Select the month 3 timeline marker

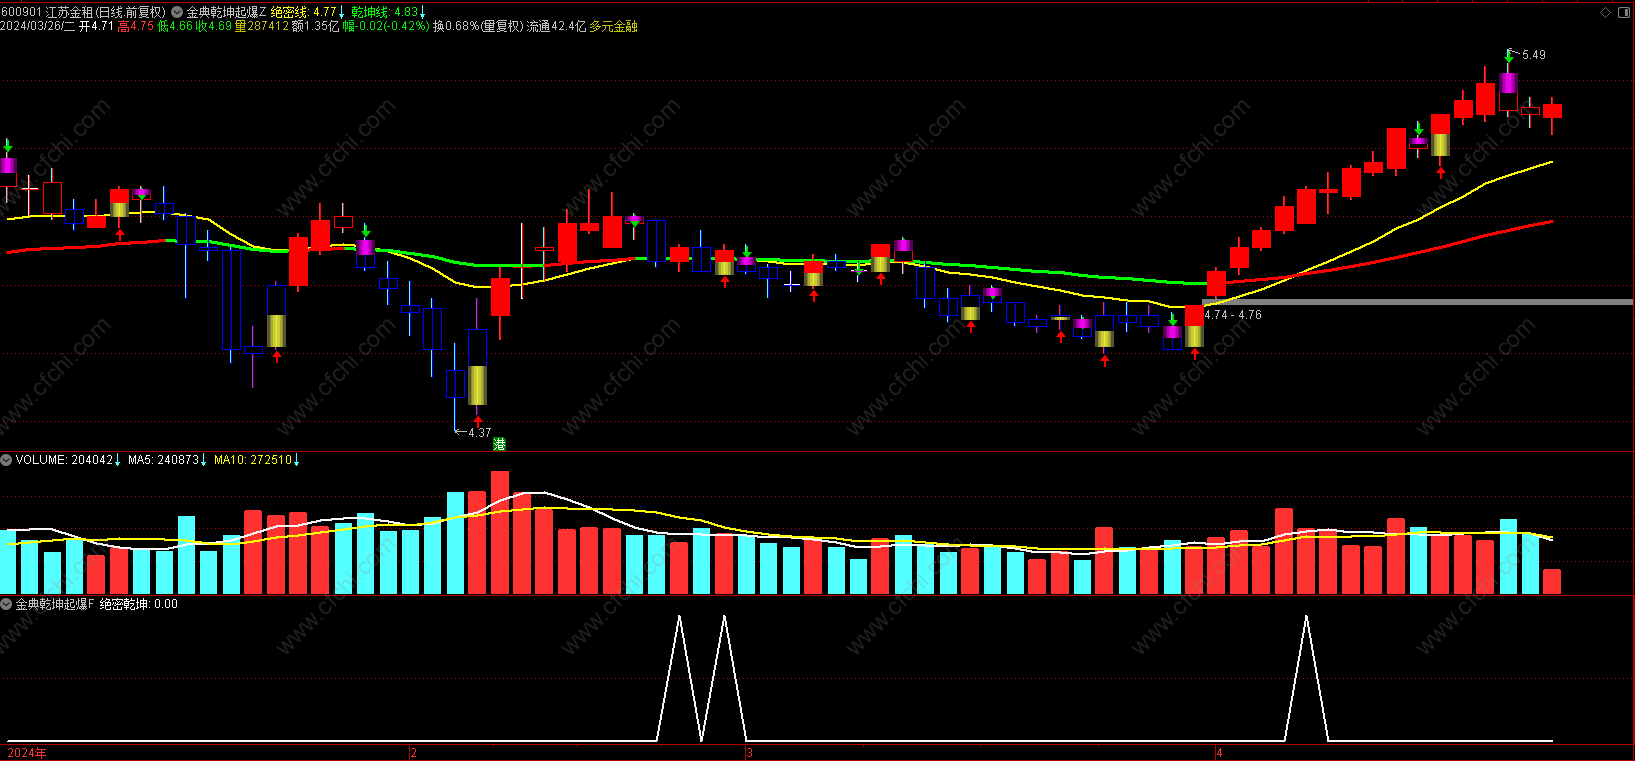(x=749, y=753)
